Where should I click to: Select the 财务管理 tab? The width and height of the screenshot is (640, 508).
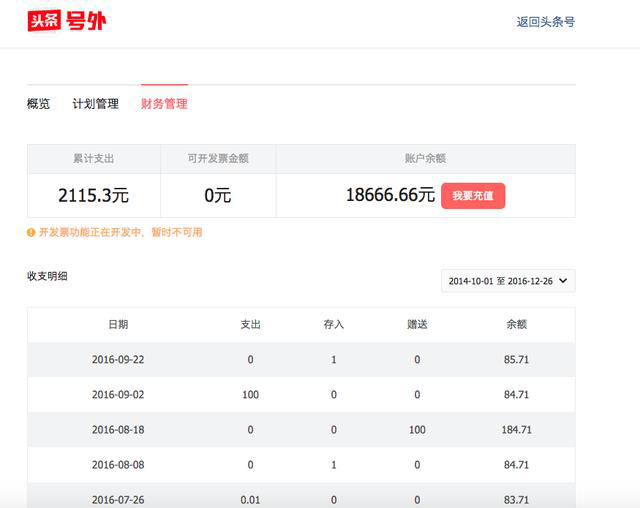(x=164, y=104)
